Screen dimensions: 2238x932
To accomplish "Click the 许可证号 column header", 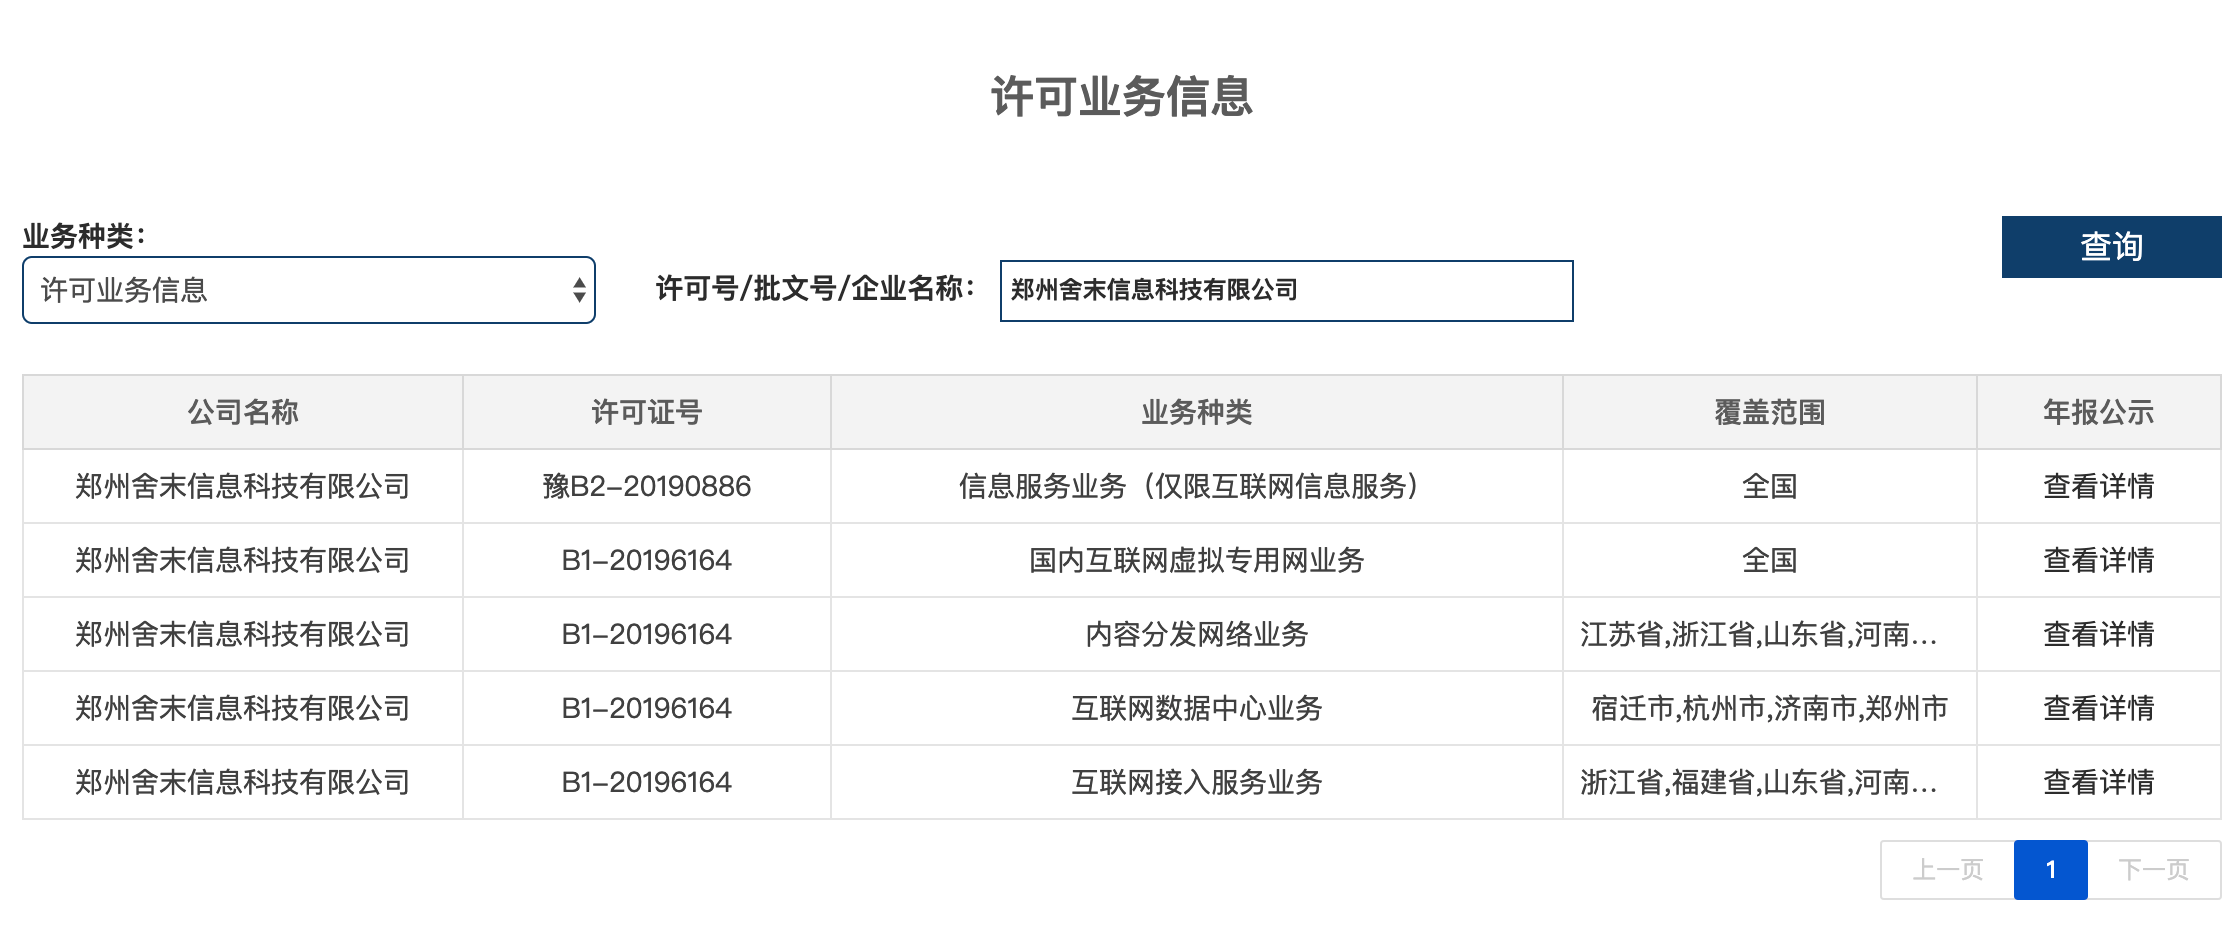I will 647,412.
